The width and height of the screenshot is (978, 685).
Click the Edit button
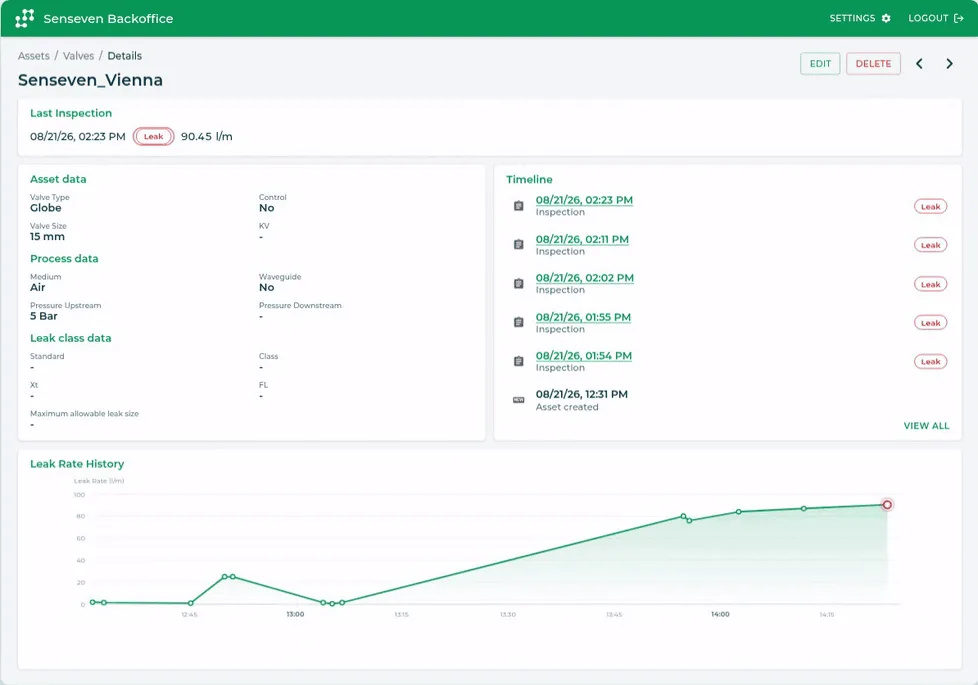coord(820,64)
